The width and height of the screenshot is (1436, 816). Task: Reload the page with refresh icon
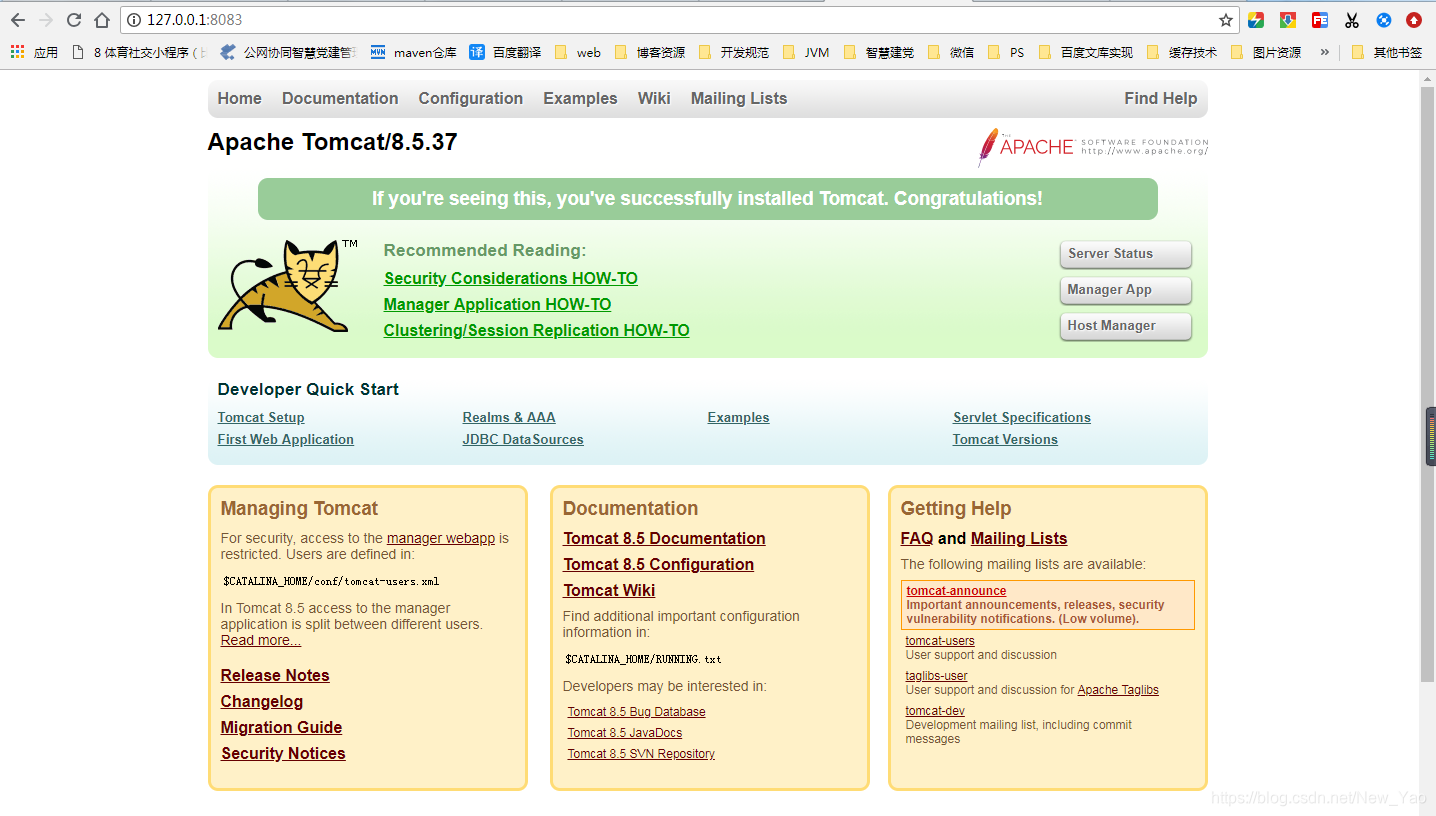pyautogui.click(x=74, y=20)
